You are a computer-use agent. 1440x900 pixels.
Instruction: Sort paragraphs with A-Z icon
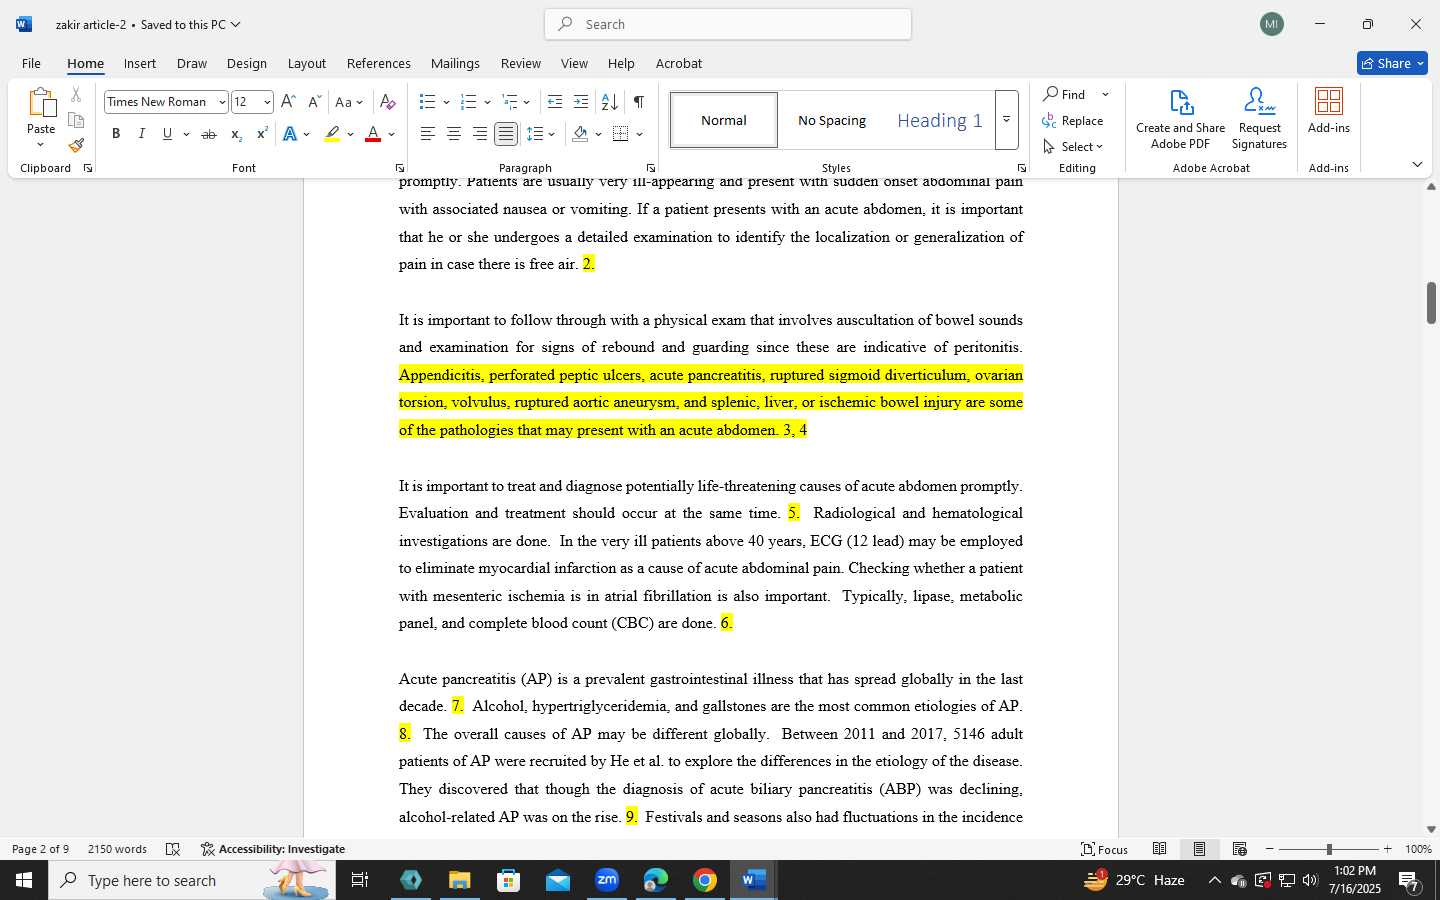(609, 102)
